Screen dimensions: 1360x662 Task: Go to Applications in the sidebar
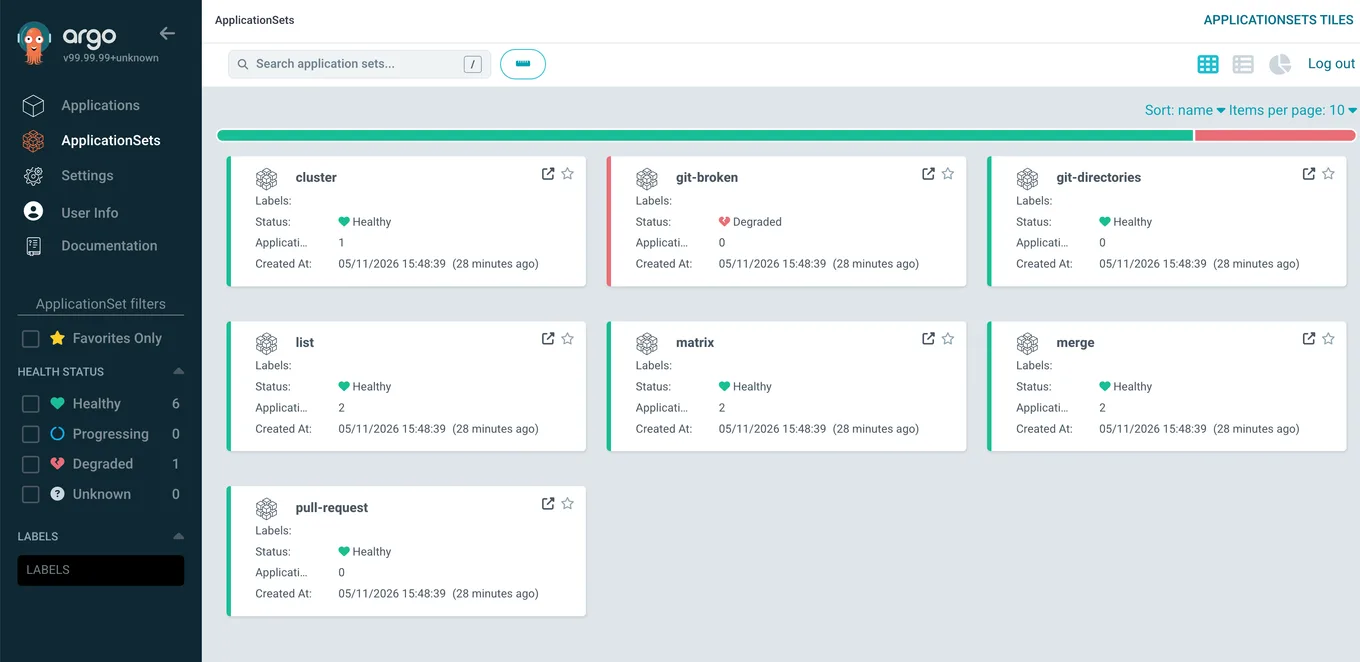coord(100,105)
